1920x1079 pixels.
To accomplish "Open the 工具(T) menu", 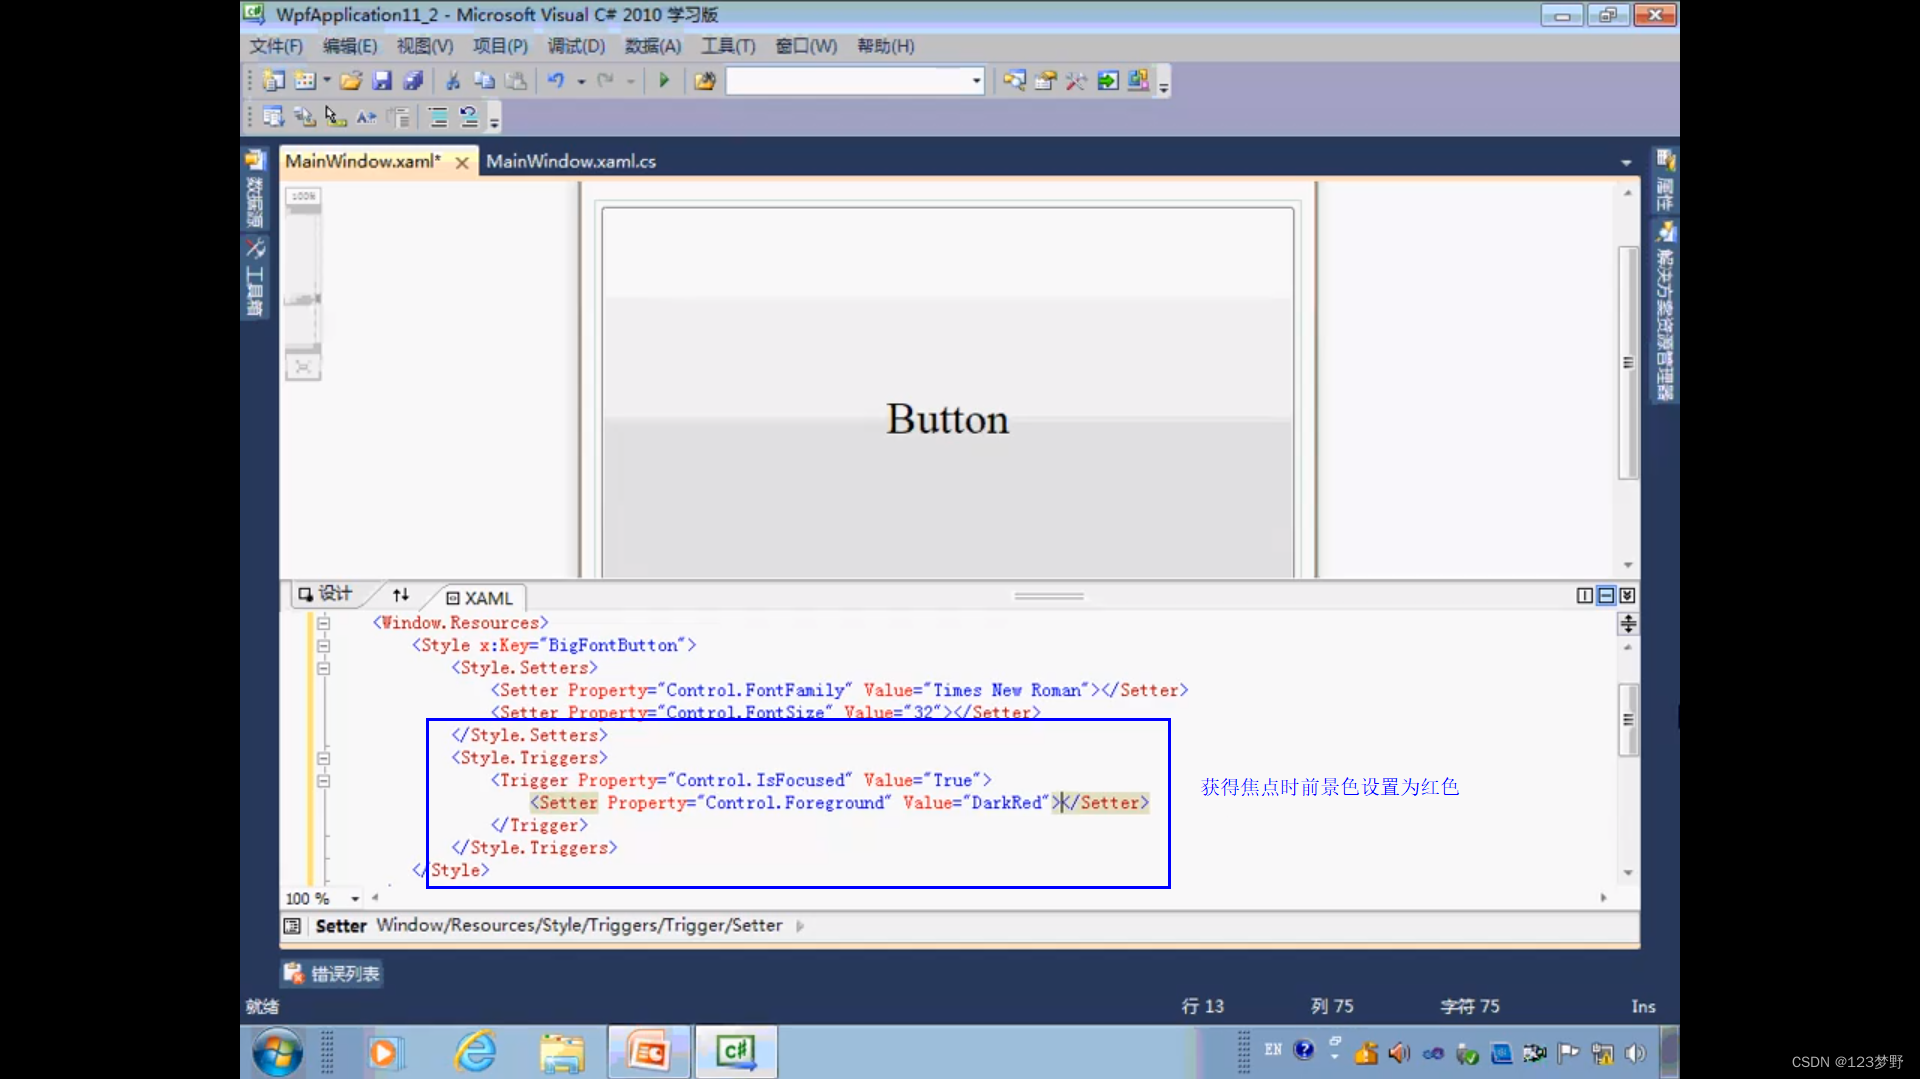I will [x=728, y=46].
